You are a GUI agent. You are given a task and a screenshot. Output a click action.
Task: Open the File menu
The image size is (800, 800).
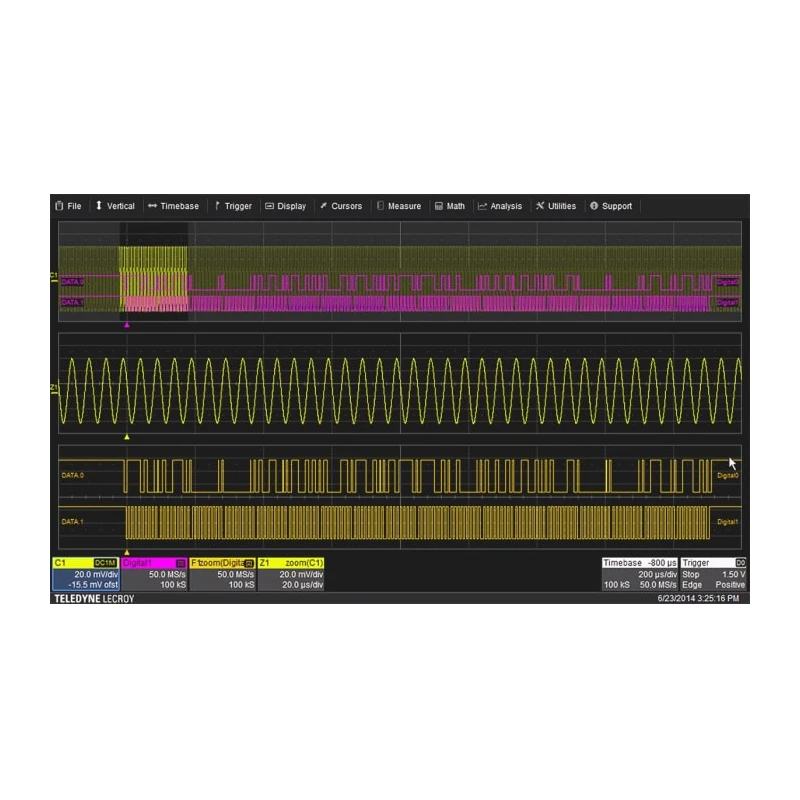68,206
